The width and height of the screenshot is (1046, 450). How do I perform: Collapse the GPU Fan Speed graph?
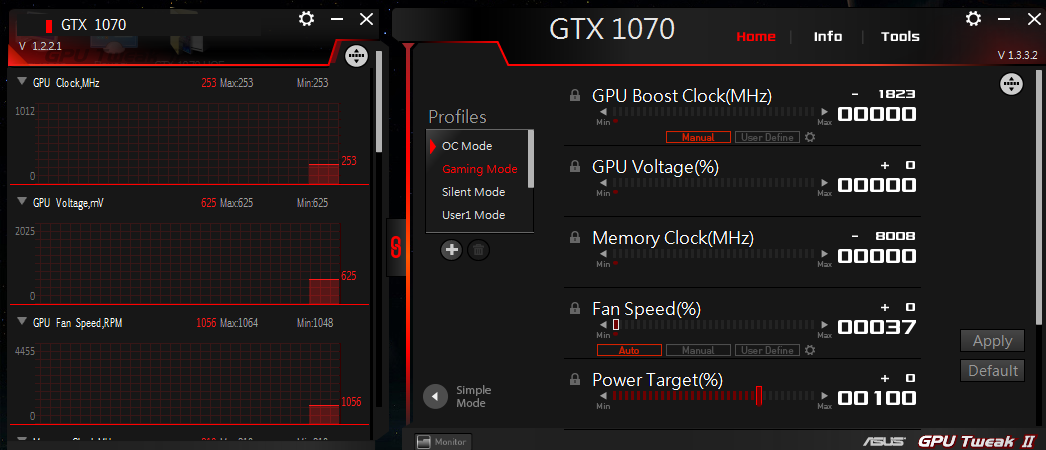(22, 322)
